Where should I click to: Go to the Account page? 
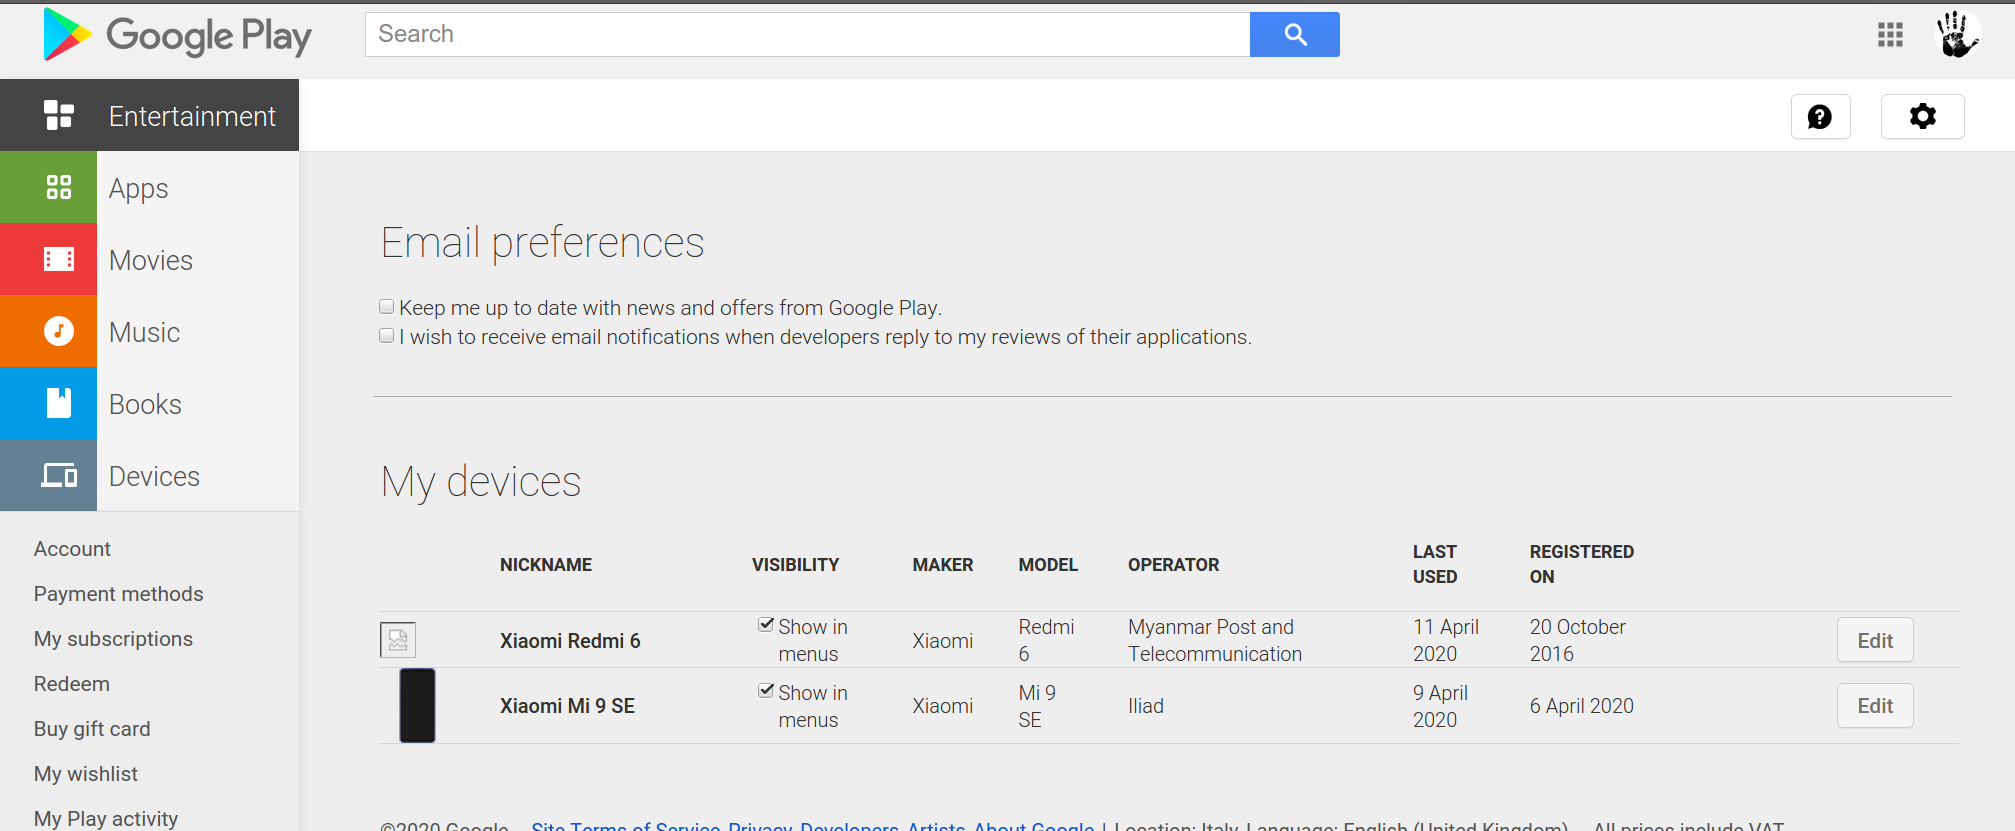point(72,549)
